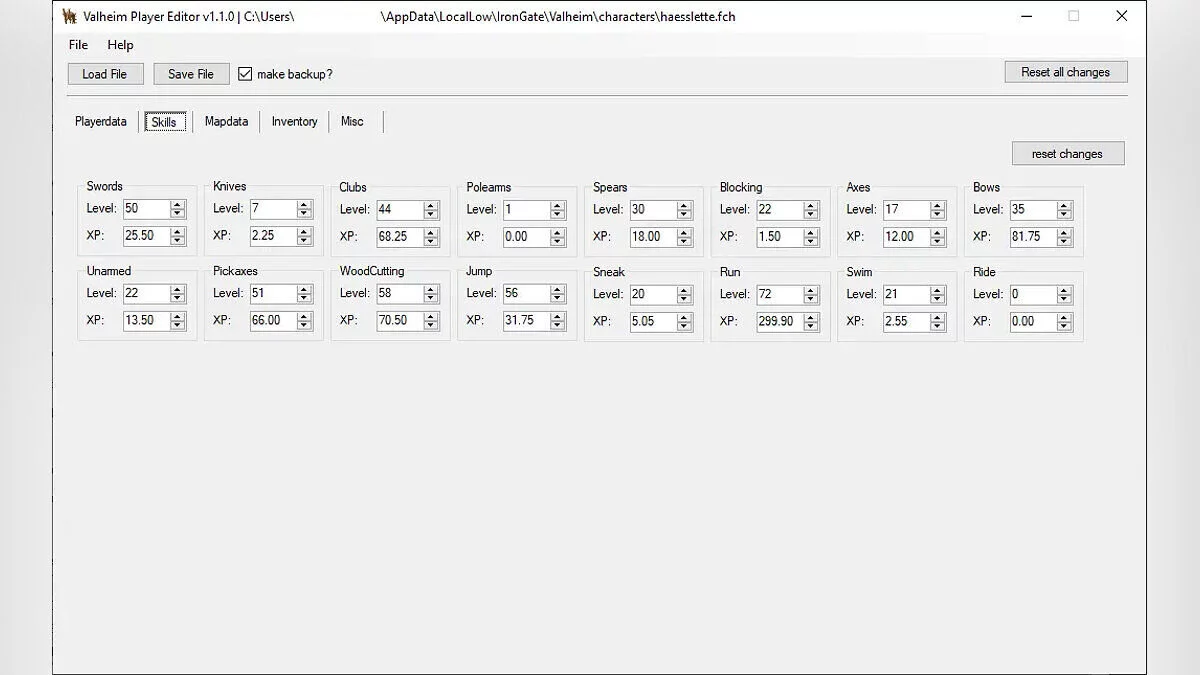Adjust the Clubs Level spinner arrows

click(431, 210)
